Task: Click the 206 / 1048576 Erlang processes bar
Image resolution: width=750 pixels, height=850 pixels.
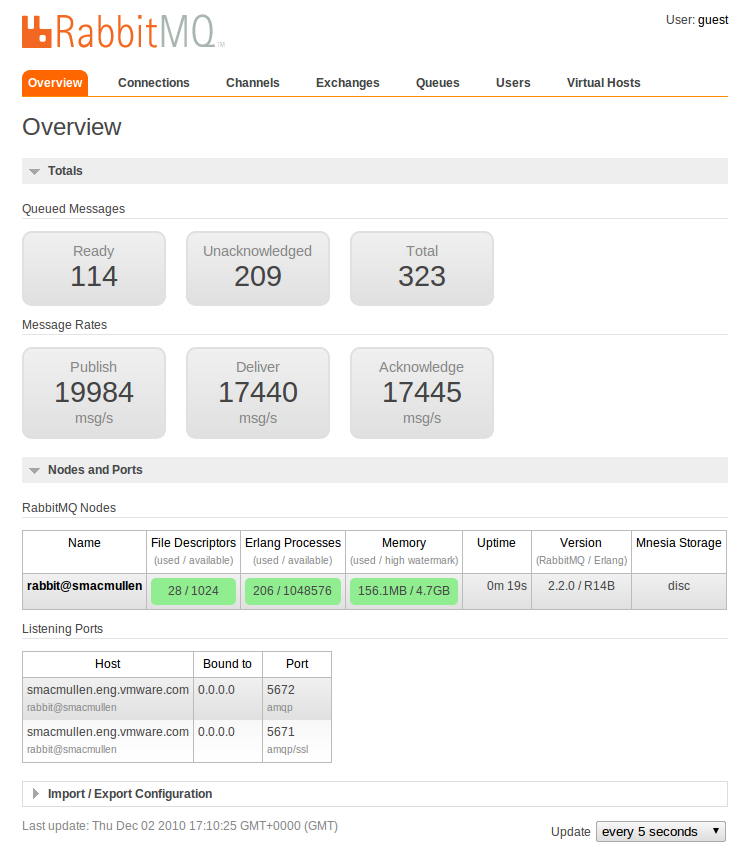Action: pyautogui.click(x=293, y=591)
